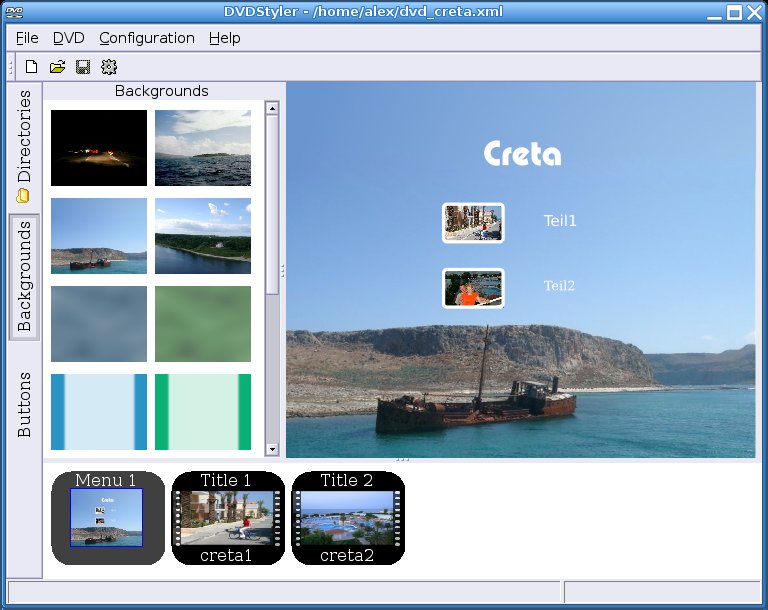768x610 pixels.
Task: Select Title 2 creta2 clip
Action: [x=347, y=518]
